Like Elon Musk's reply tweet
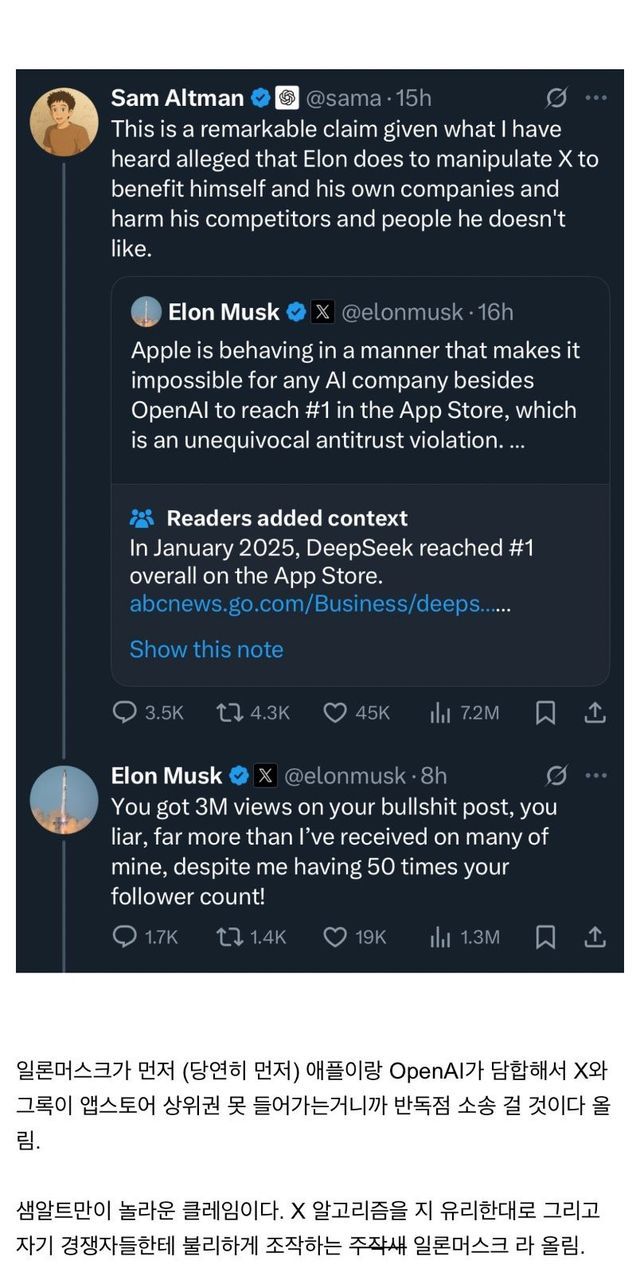This screenshot has height=1280, width=640. [x=335, y=937]
